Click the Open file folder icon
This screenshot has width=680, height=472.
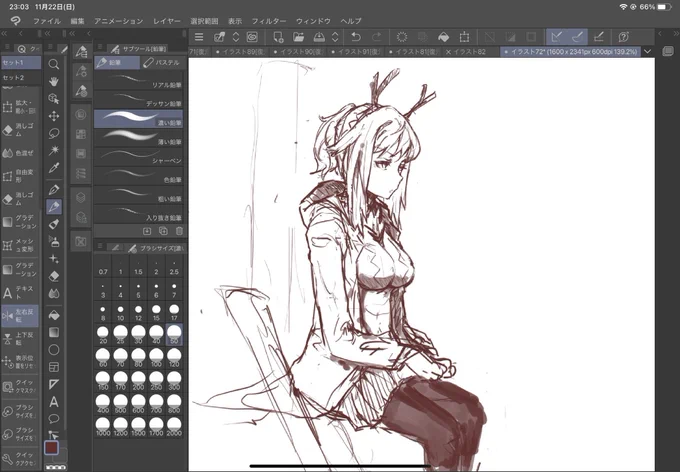tap(298, 37)
